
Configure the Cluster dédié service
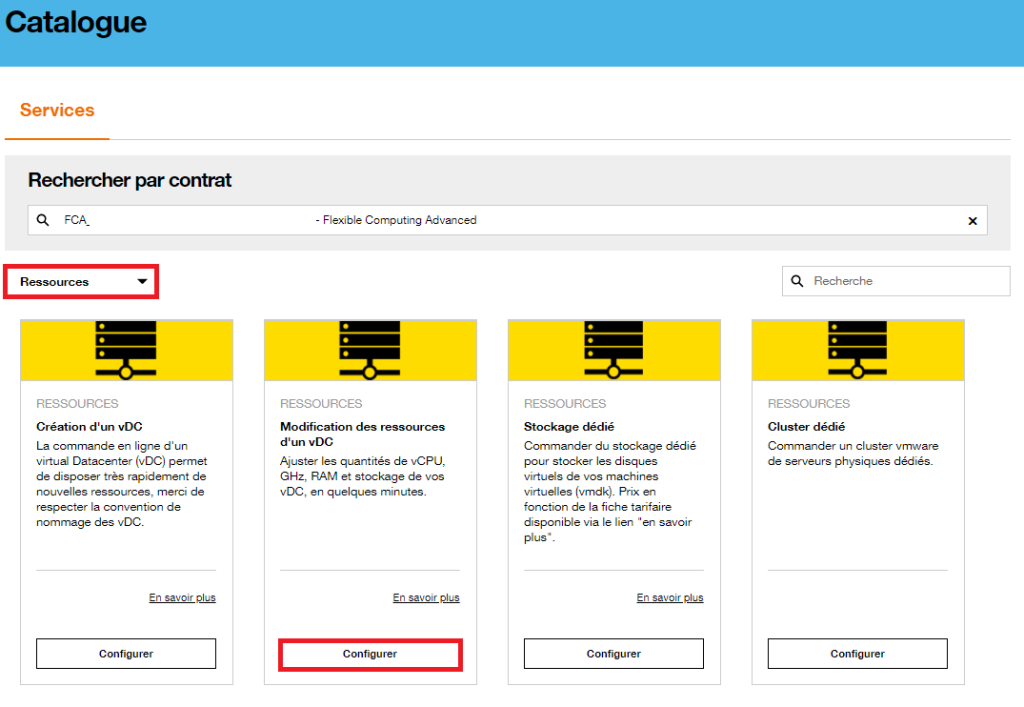pos(857,653)
